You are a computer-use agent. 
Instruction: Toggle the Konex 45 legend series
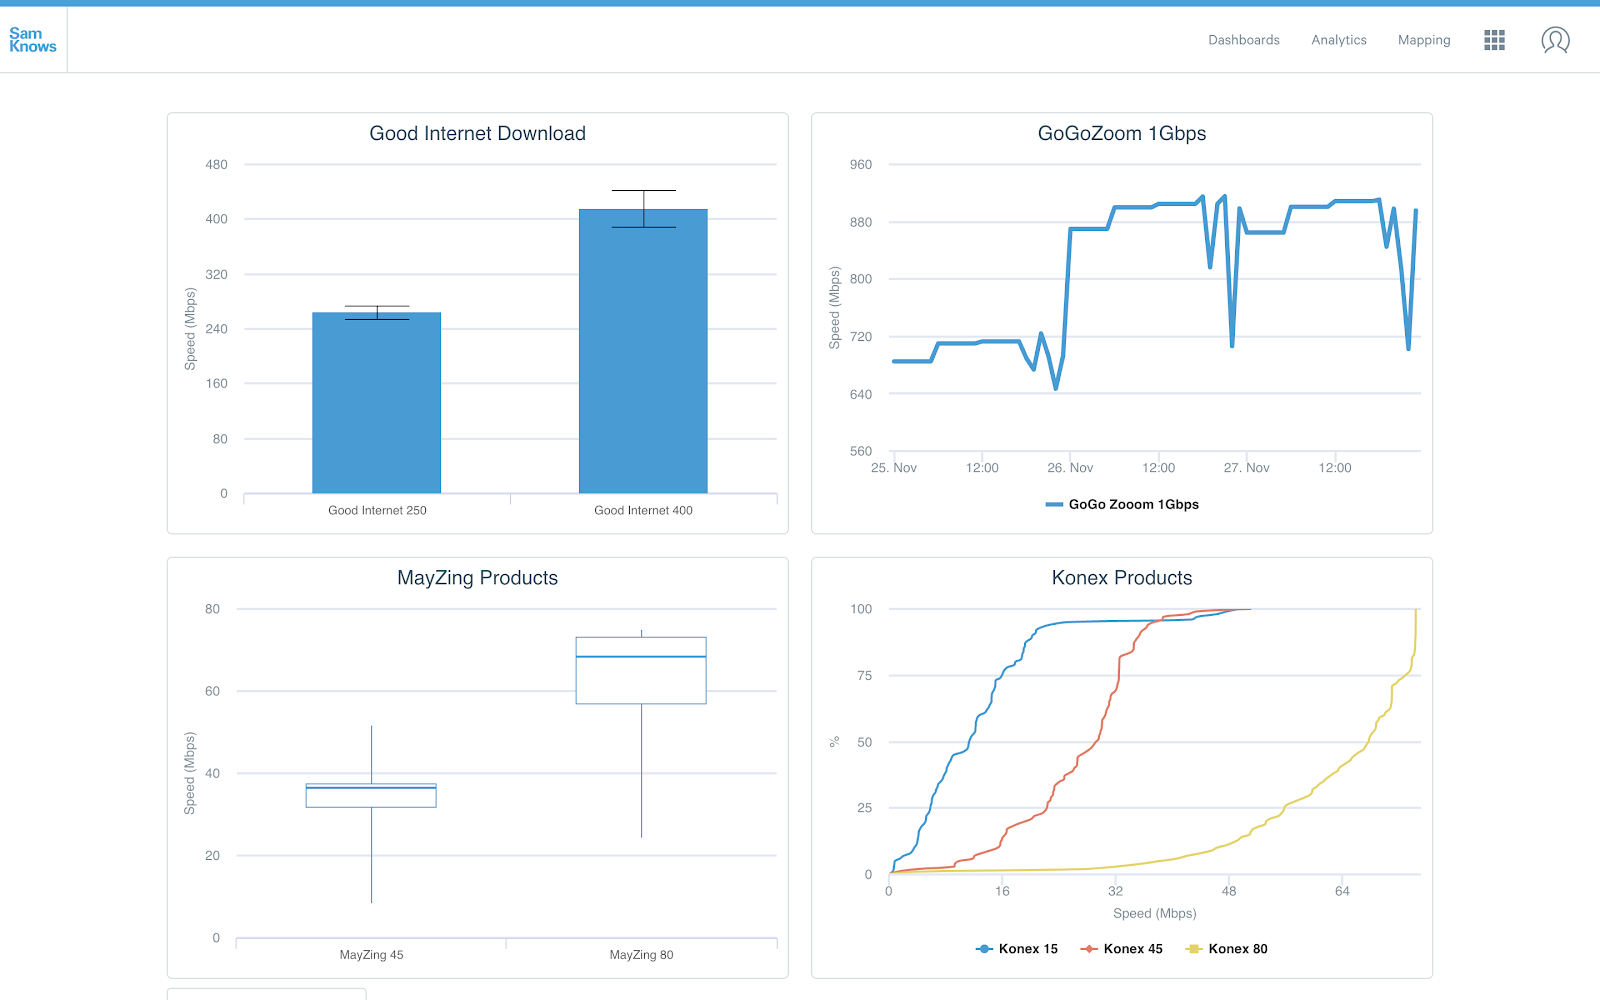pos(1122,949)
